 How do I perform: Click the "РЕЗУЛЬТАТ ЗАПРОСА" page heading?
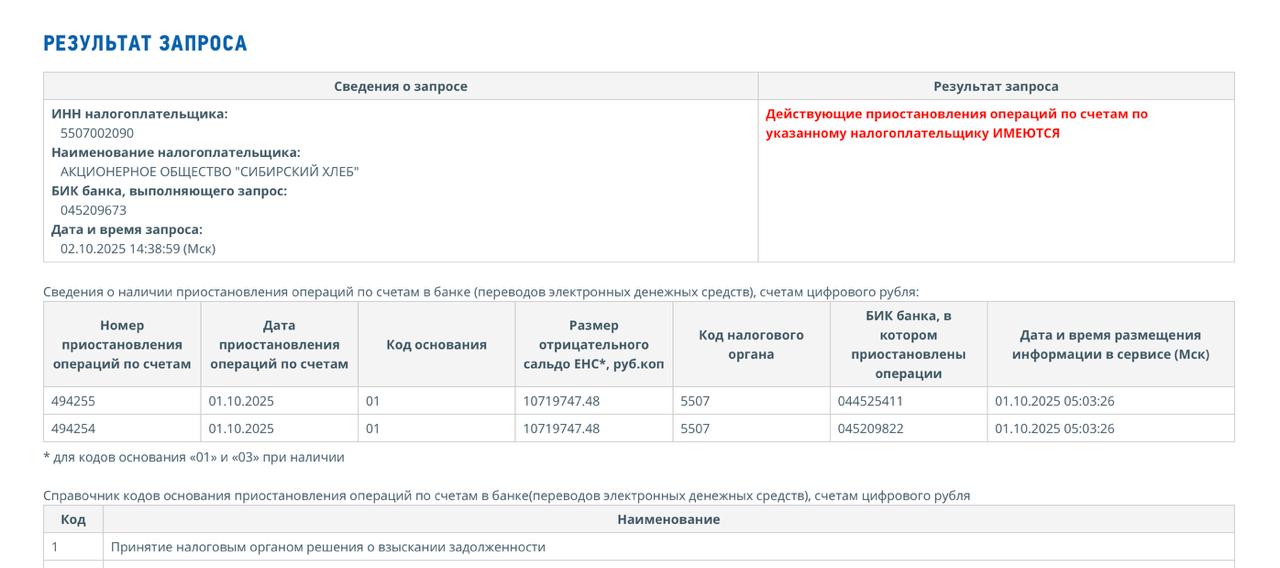[145, 44]
